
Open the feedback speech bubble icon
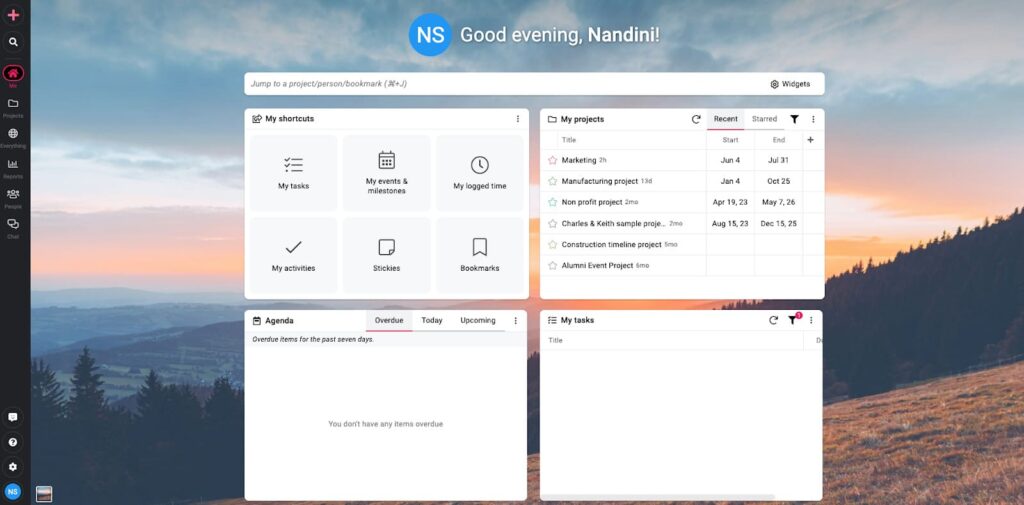tap(12, 417)
